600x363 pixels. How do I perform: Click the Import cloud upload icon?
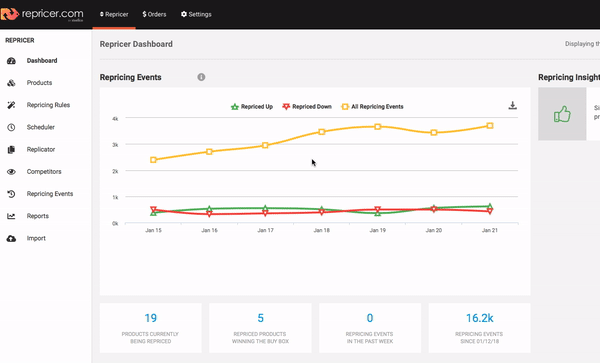(x=11, y=239)
